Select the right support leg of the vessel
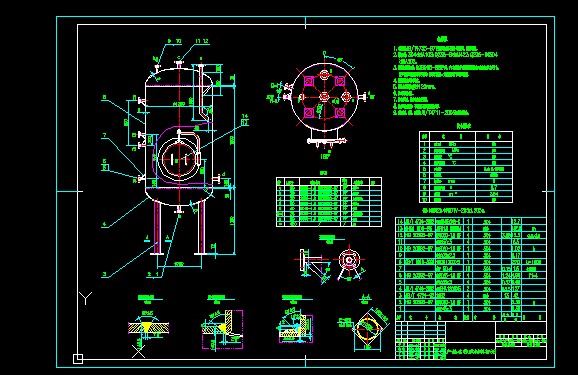578x375 pixels. pos(200,228)
